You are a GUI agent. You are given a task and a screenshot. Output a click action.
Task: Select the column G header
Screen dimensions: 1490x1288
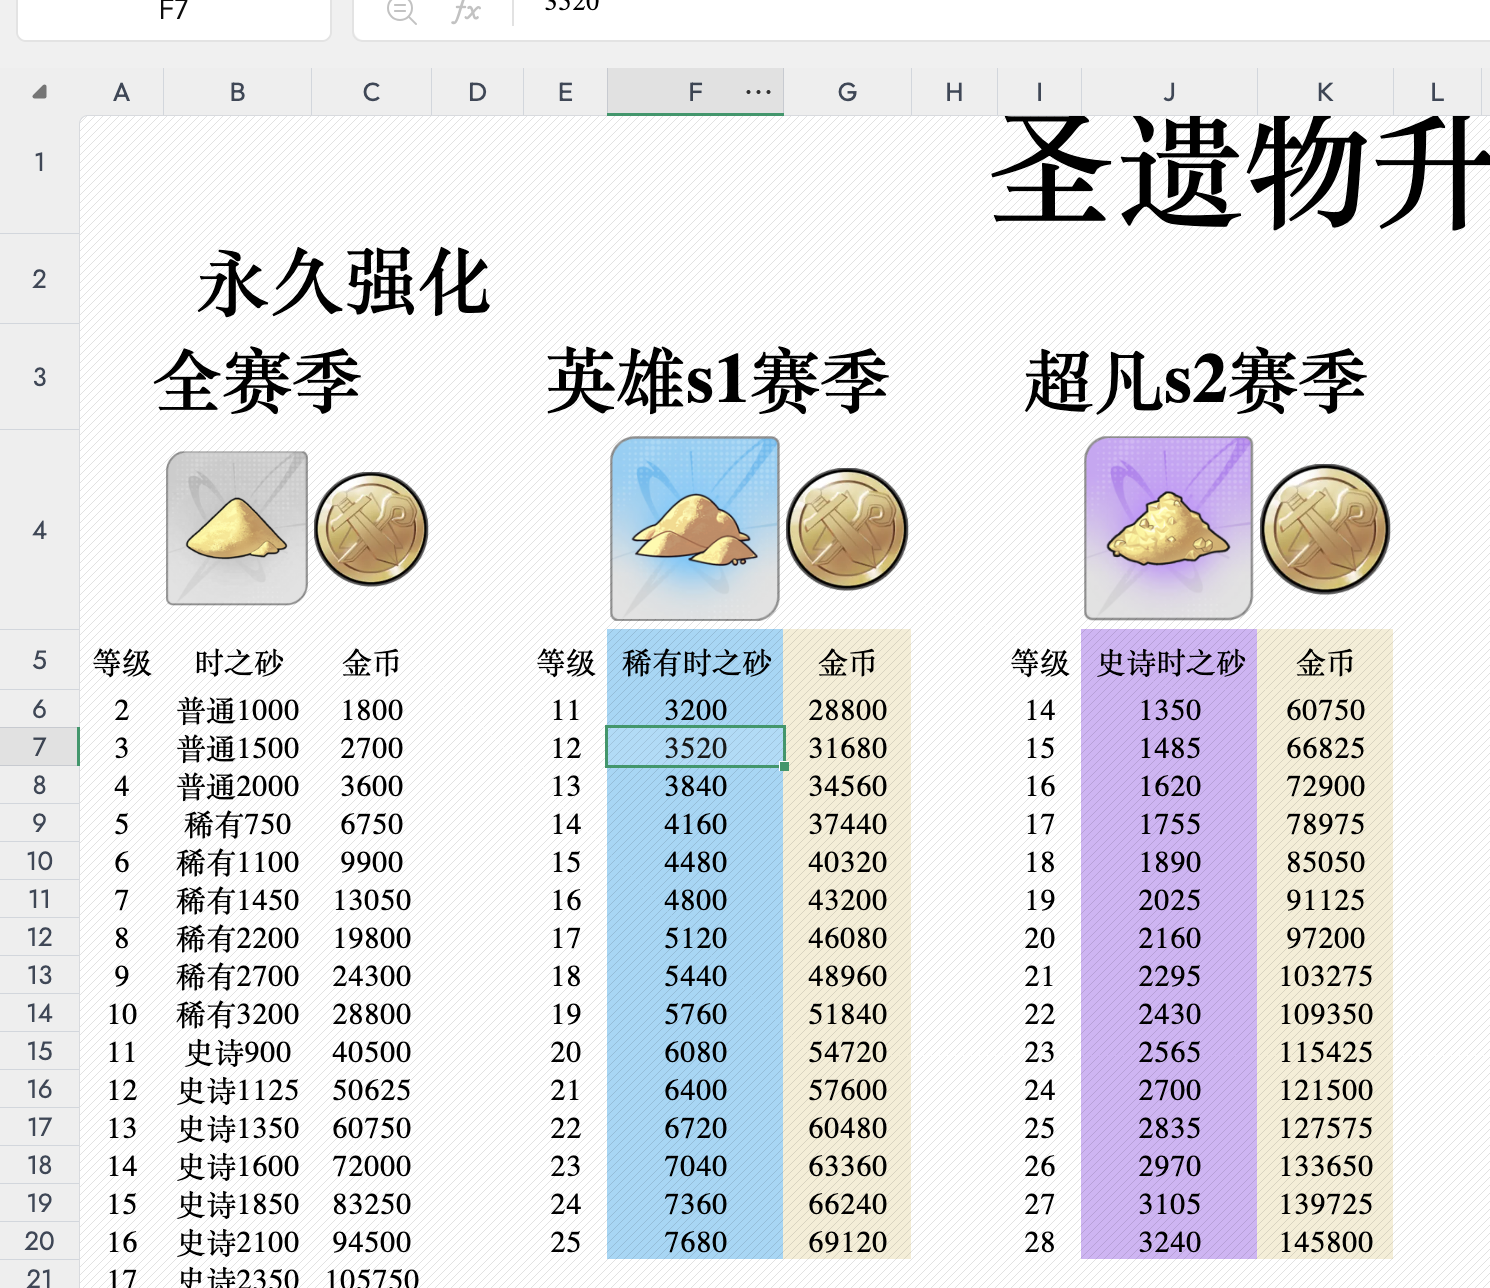847,92
